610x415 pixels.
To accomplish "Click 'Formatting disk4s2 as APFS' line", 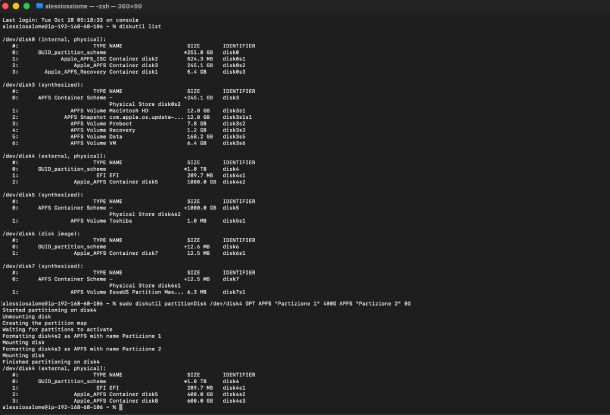I will tap(82, 336).
